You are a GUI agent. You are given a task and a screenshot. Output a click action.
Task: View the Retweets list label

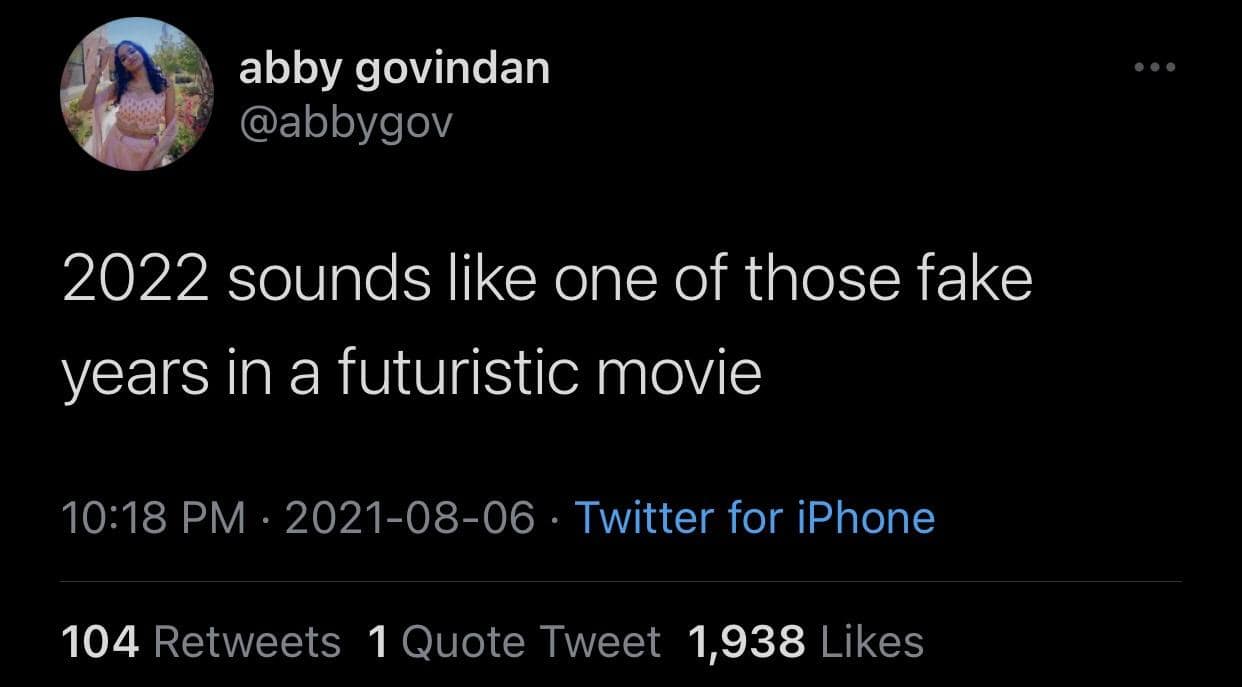tap(248, 641)
